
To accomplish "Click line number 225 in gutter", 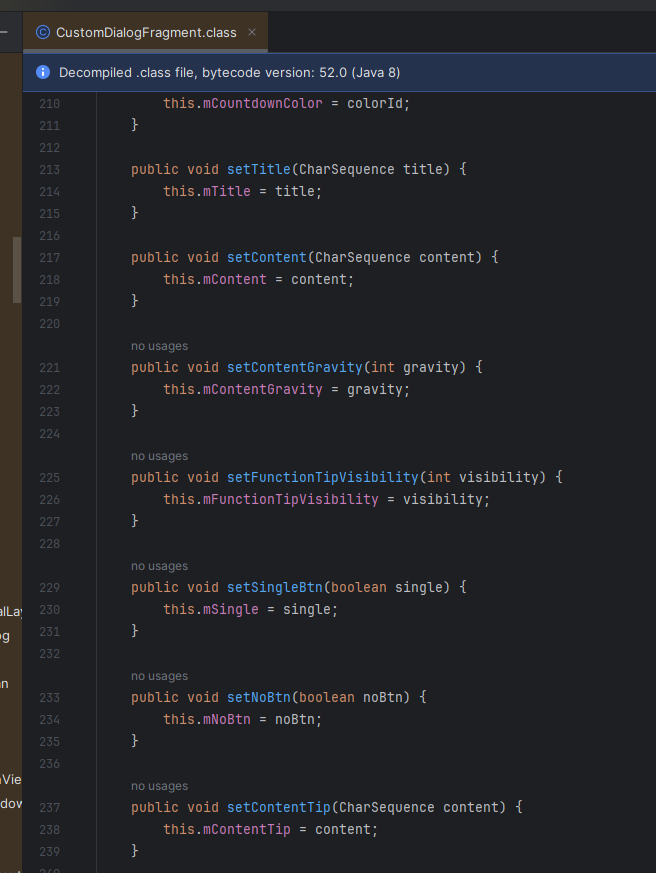I will 50,477.
